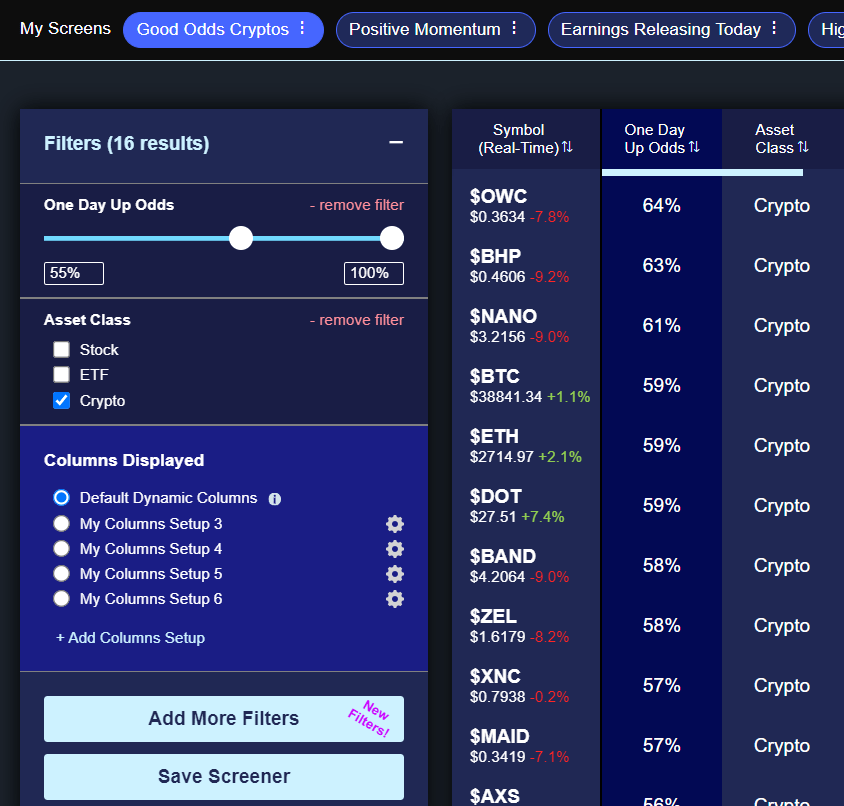844x806 pixels.
Task: Check the Stock asset class box
Action: [61, 349]
